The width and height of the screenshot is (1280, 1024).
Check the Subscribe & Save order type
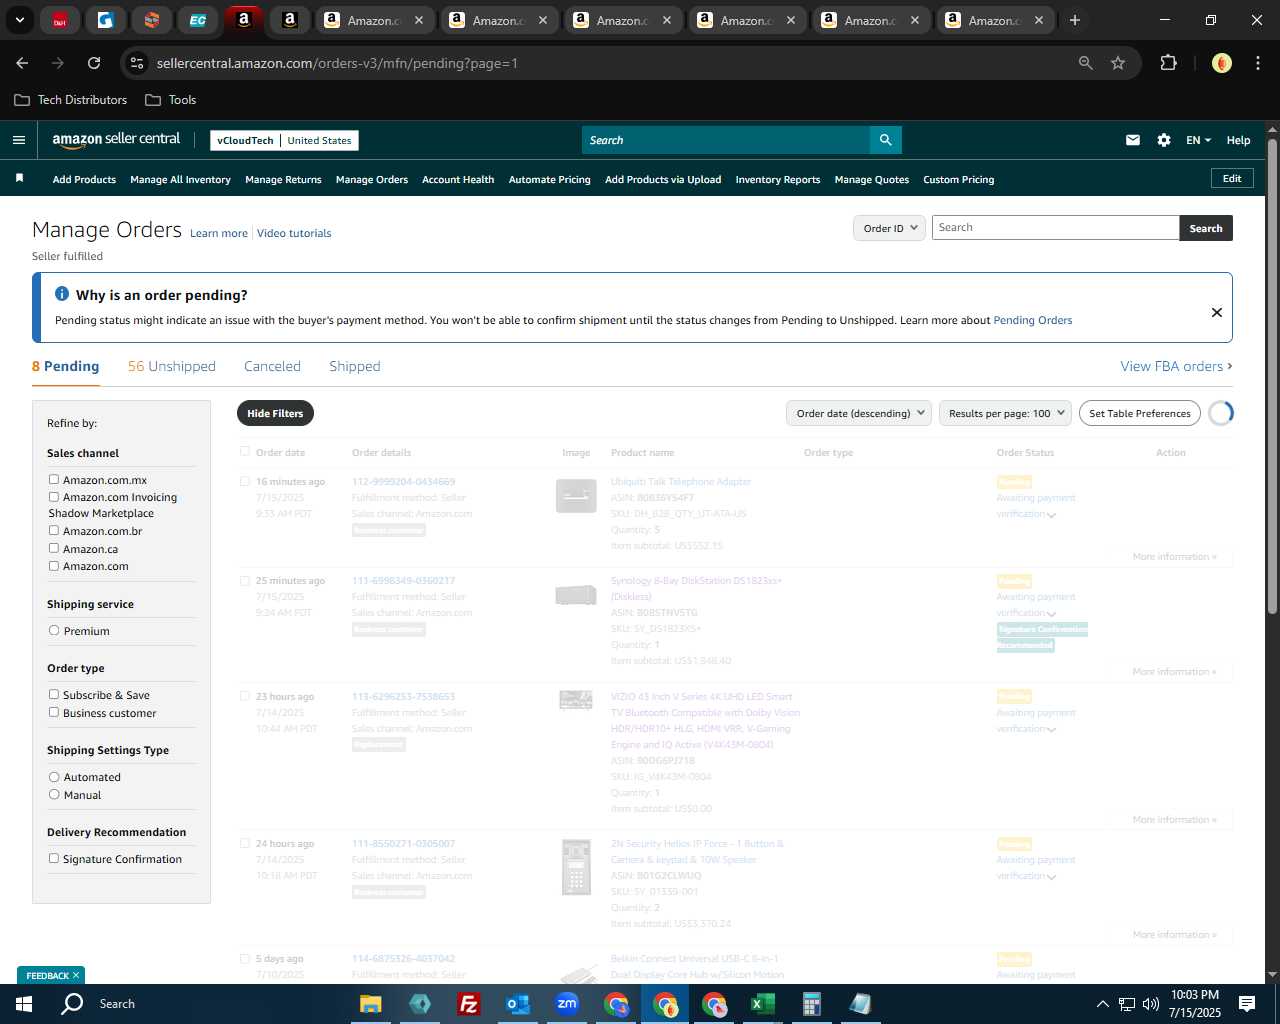point(54,694)
